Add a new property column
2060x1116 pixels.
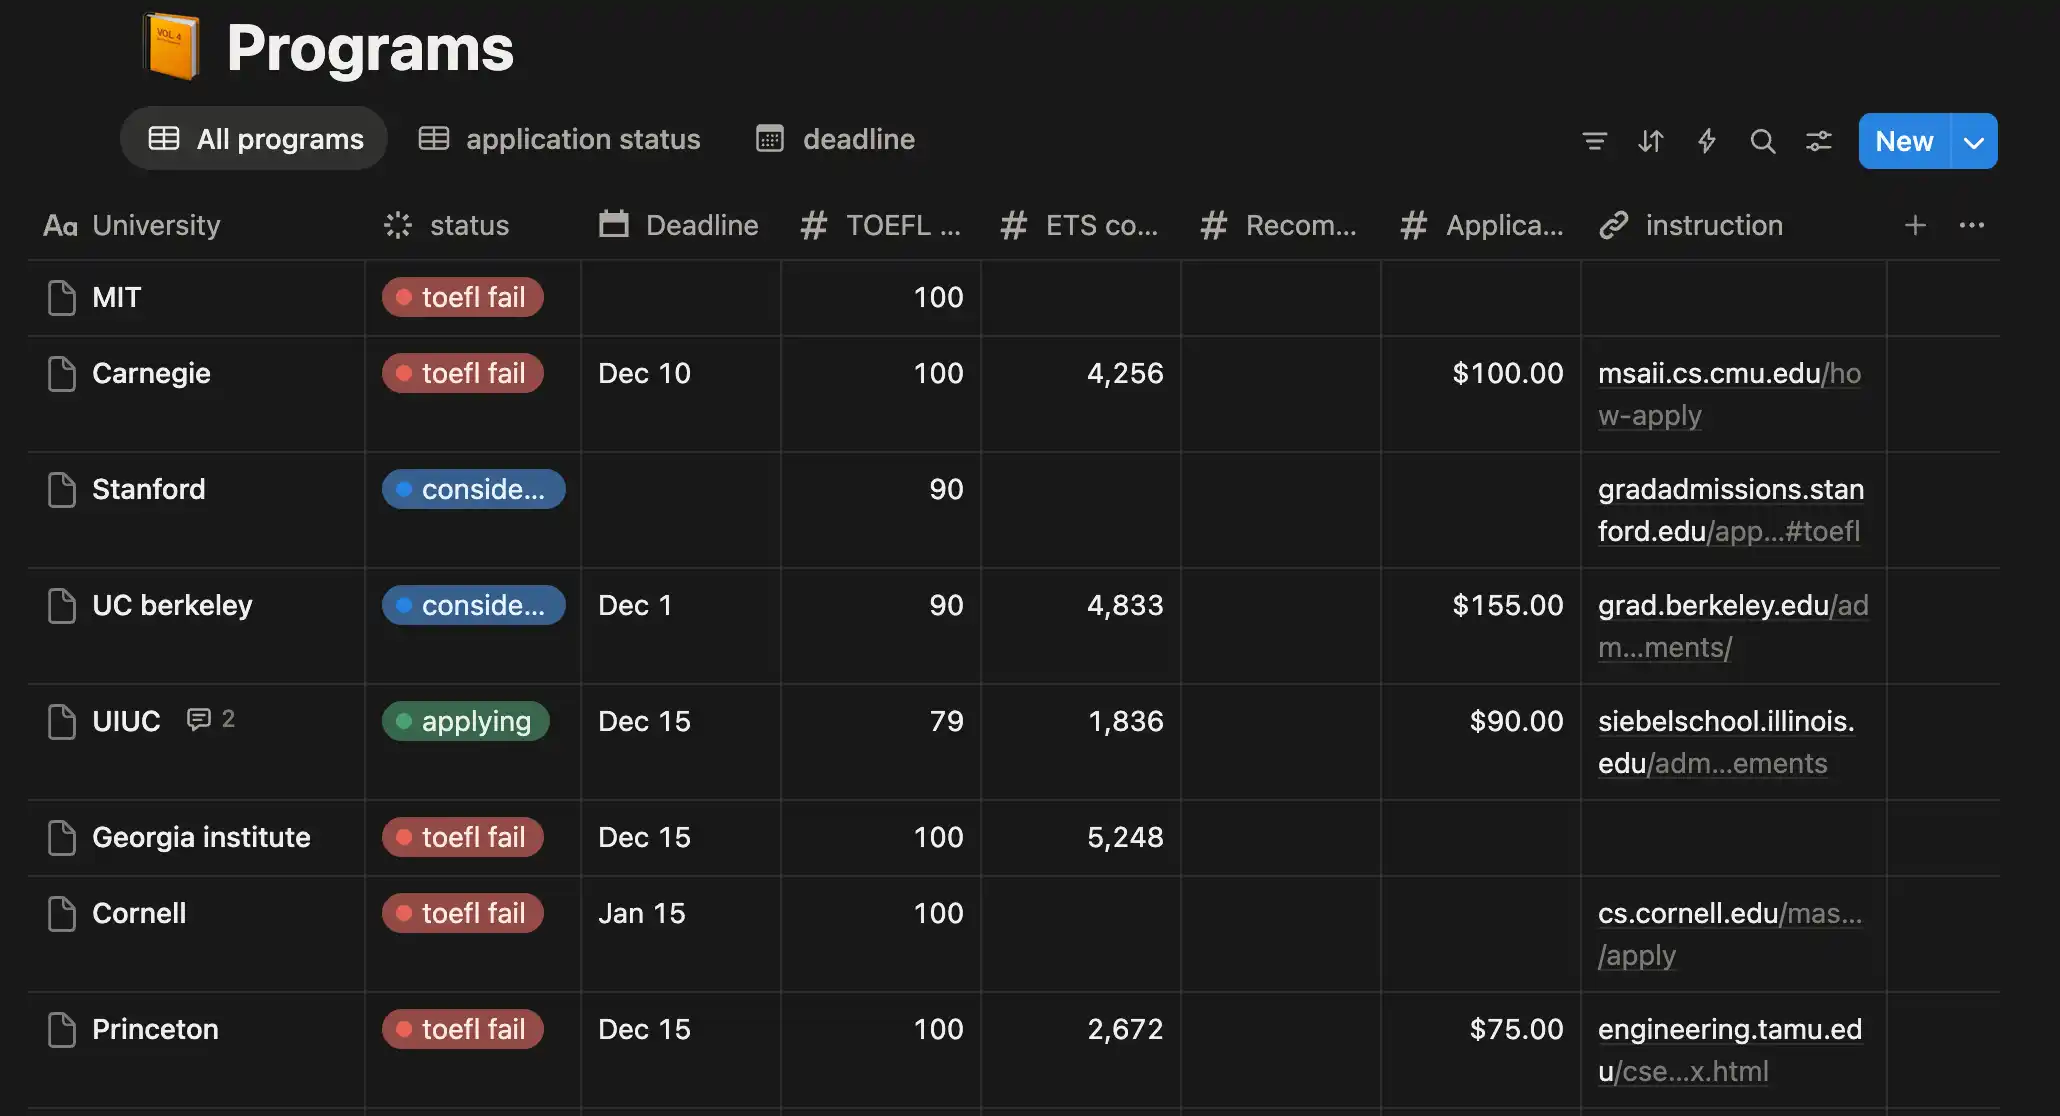[x=1914, y=225]
